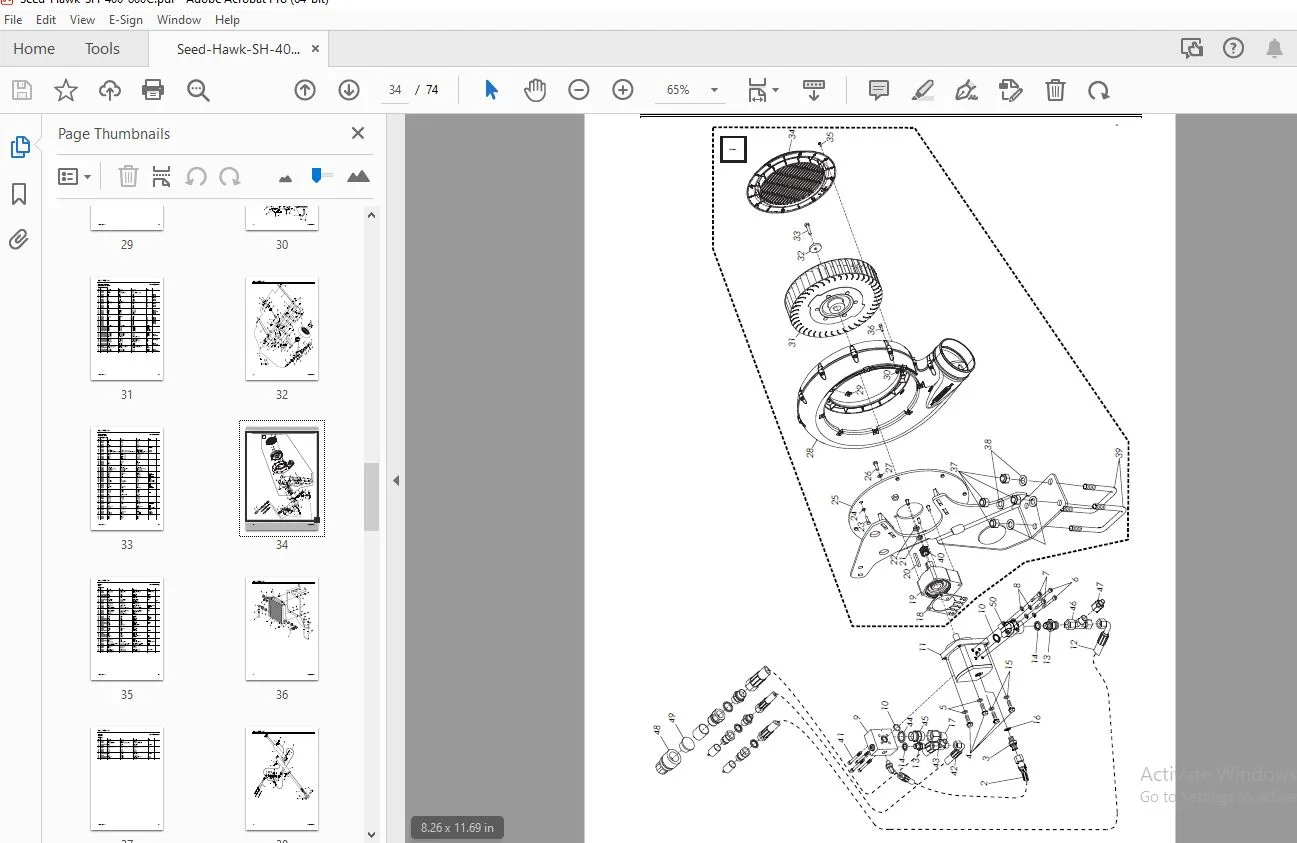
Task: Zoom out with the minus button
Action: click(579, 90)
